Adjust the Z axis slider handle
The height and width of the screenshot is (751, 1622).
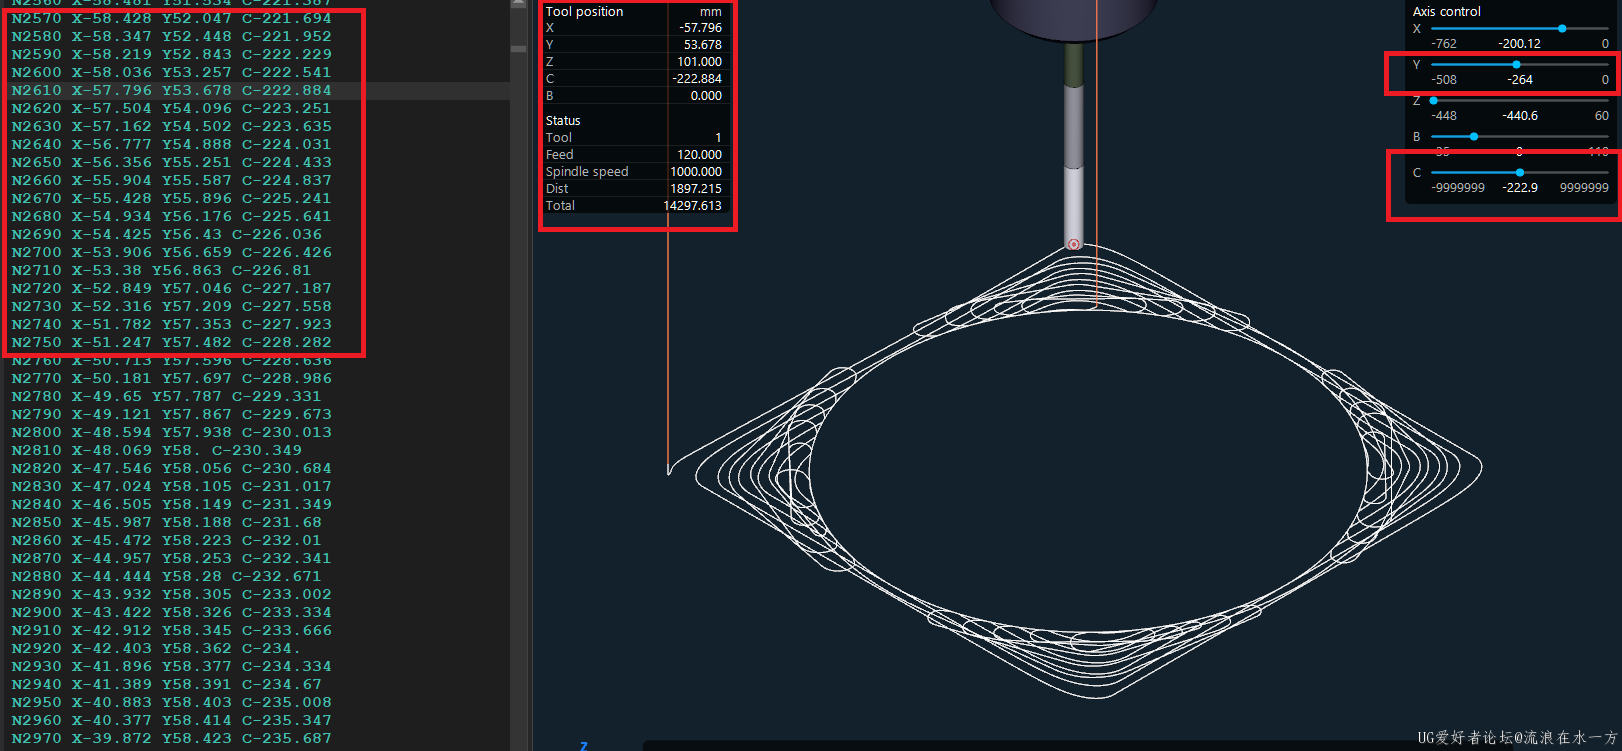pyautogui.click(x=1433, y=101)
